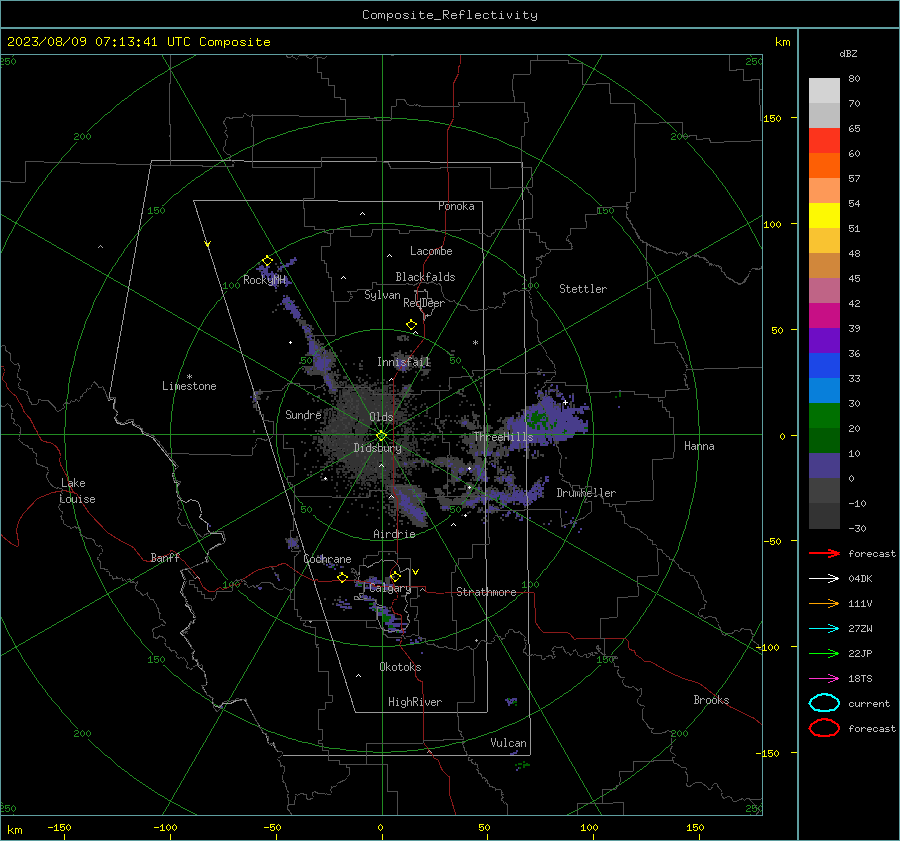Click the Vulcan map label
Viewport: 900px width, 841px height.
[x=508, y=743]
